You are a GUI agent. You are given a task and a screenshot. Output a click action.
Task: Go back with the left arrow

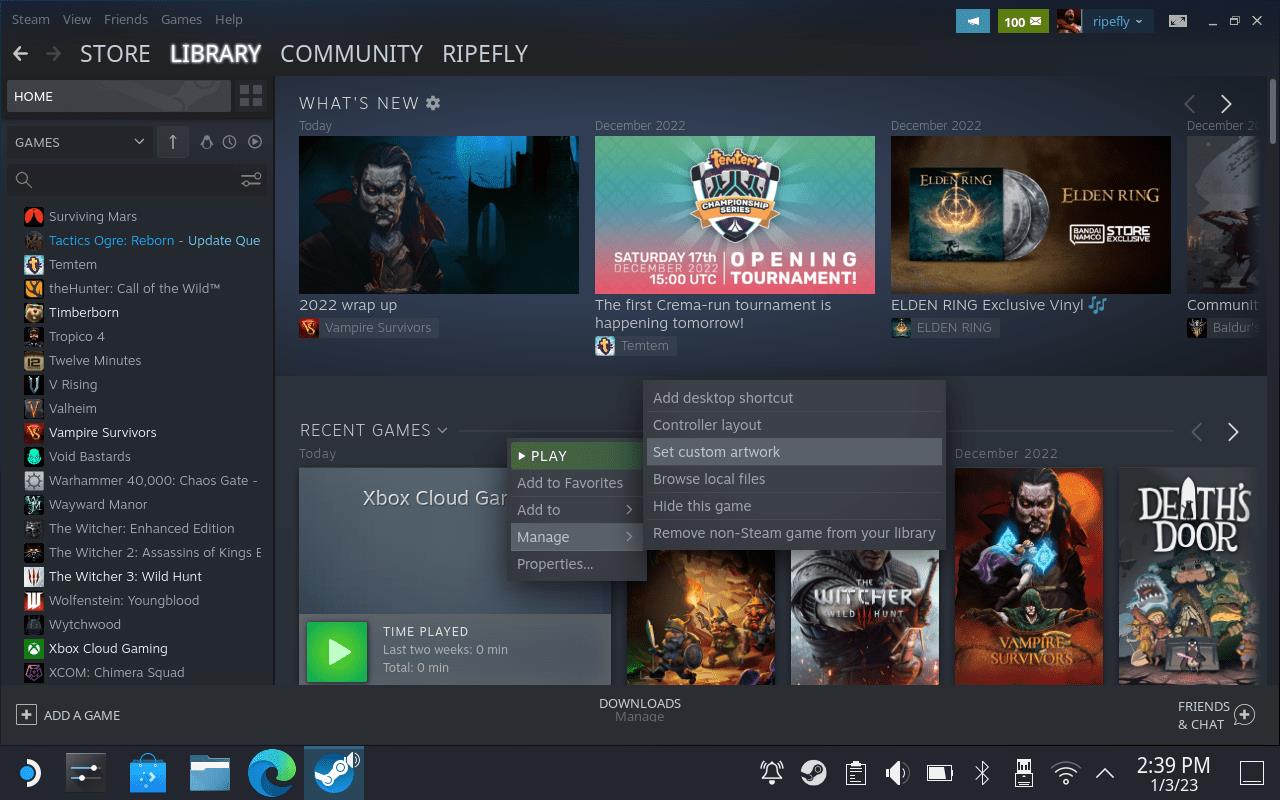coord(20,54)
